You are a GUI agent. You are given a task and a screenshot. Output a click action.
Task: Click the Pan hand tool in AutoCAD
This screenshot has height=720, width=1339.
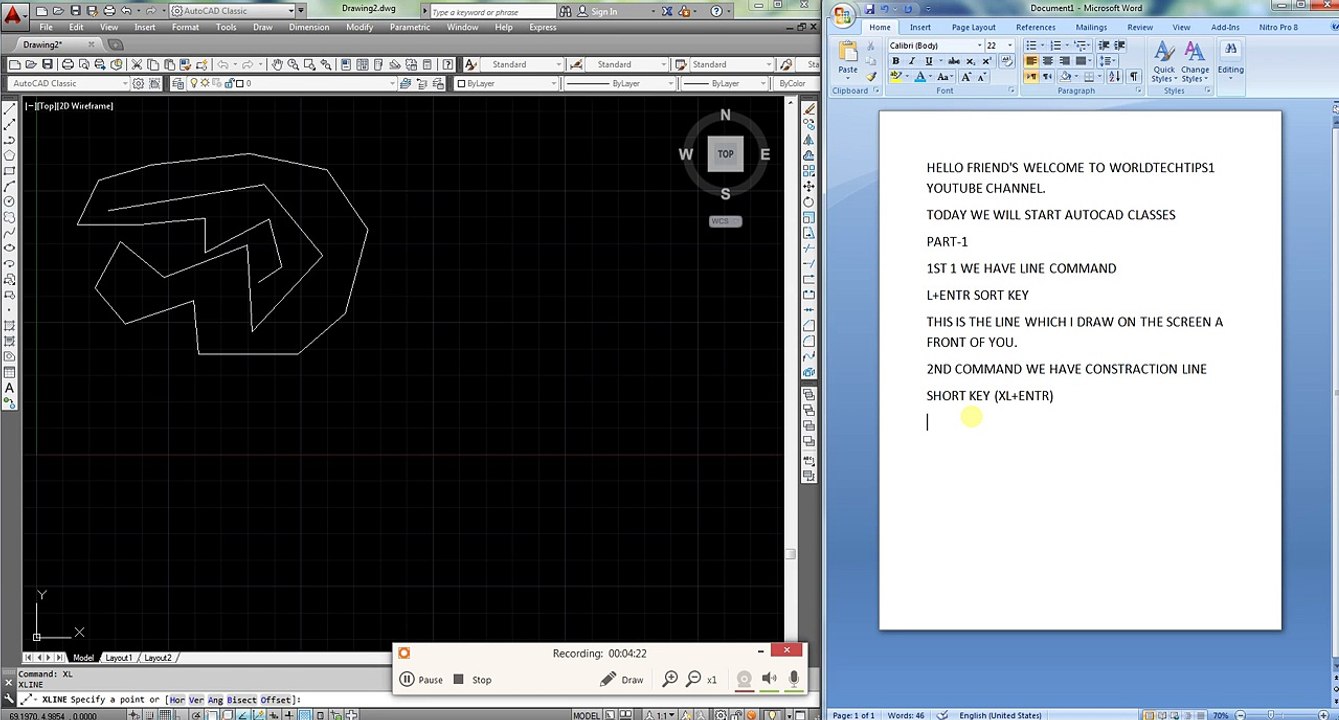click(277, 64)
